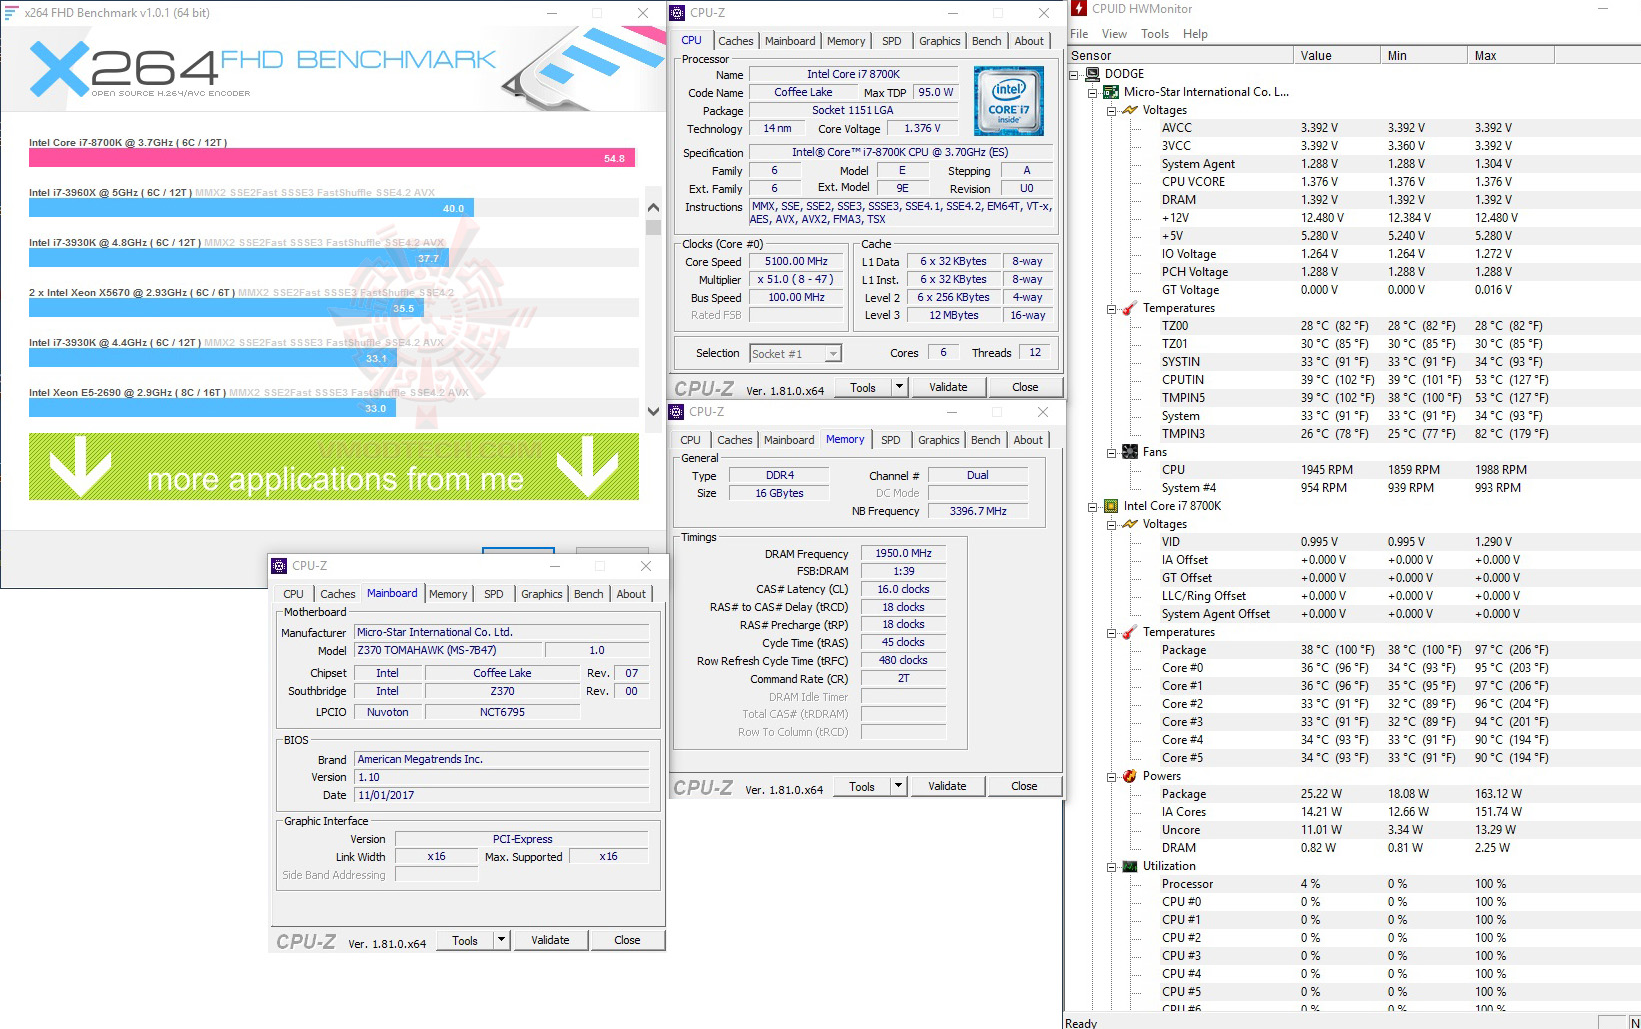Click the green 'more applications from me' banner
The height and width of the screenshot is (1029, 1641).
click(334, 467)
